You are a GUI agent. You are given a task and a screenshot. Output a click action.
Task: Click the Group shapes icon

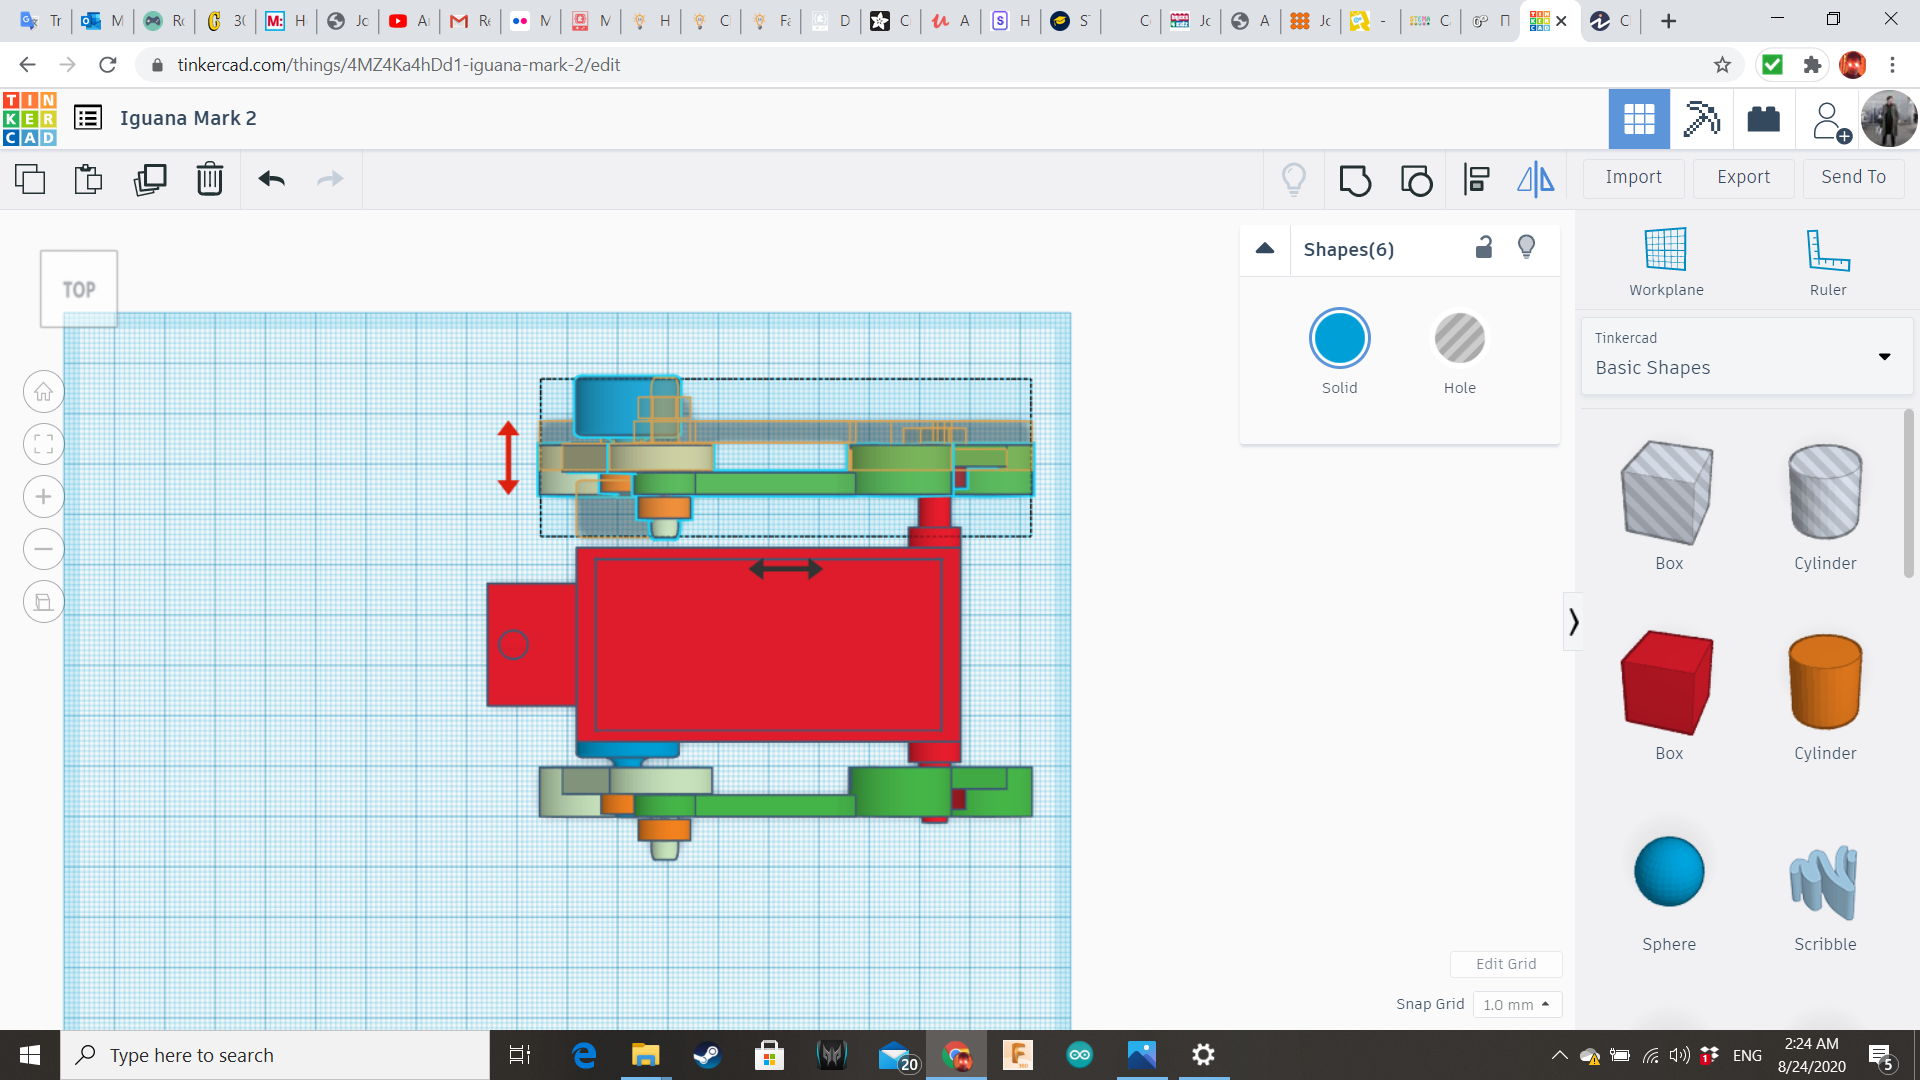coord(1355,180)
